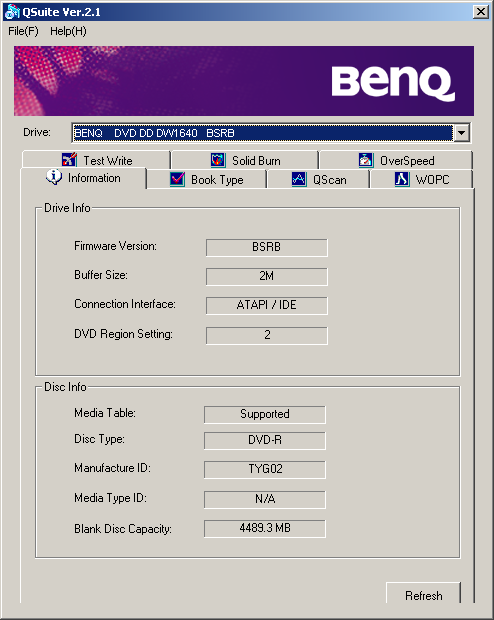The width and height of the screenshot is (494, 620).
Task: Click the Book Type checkmark icon
Action: point(177,180)
